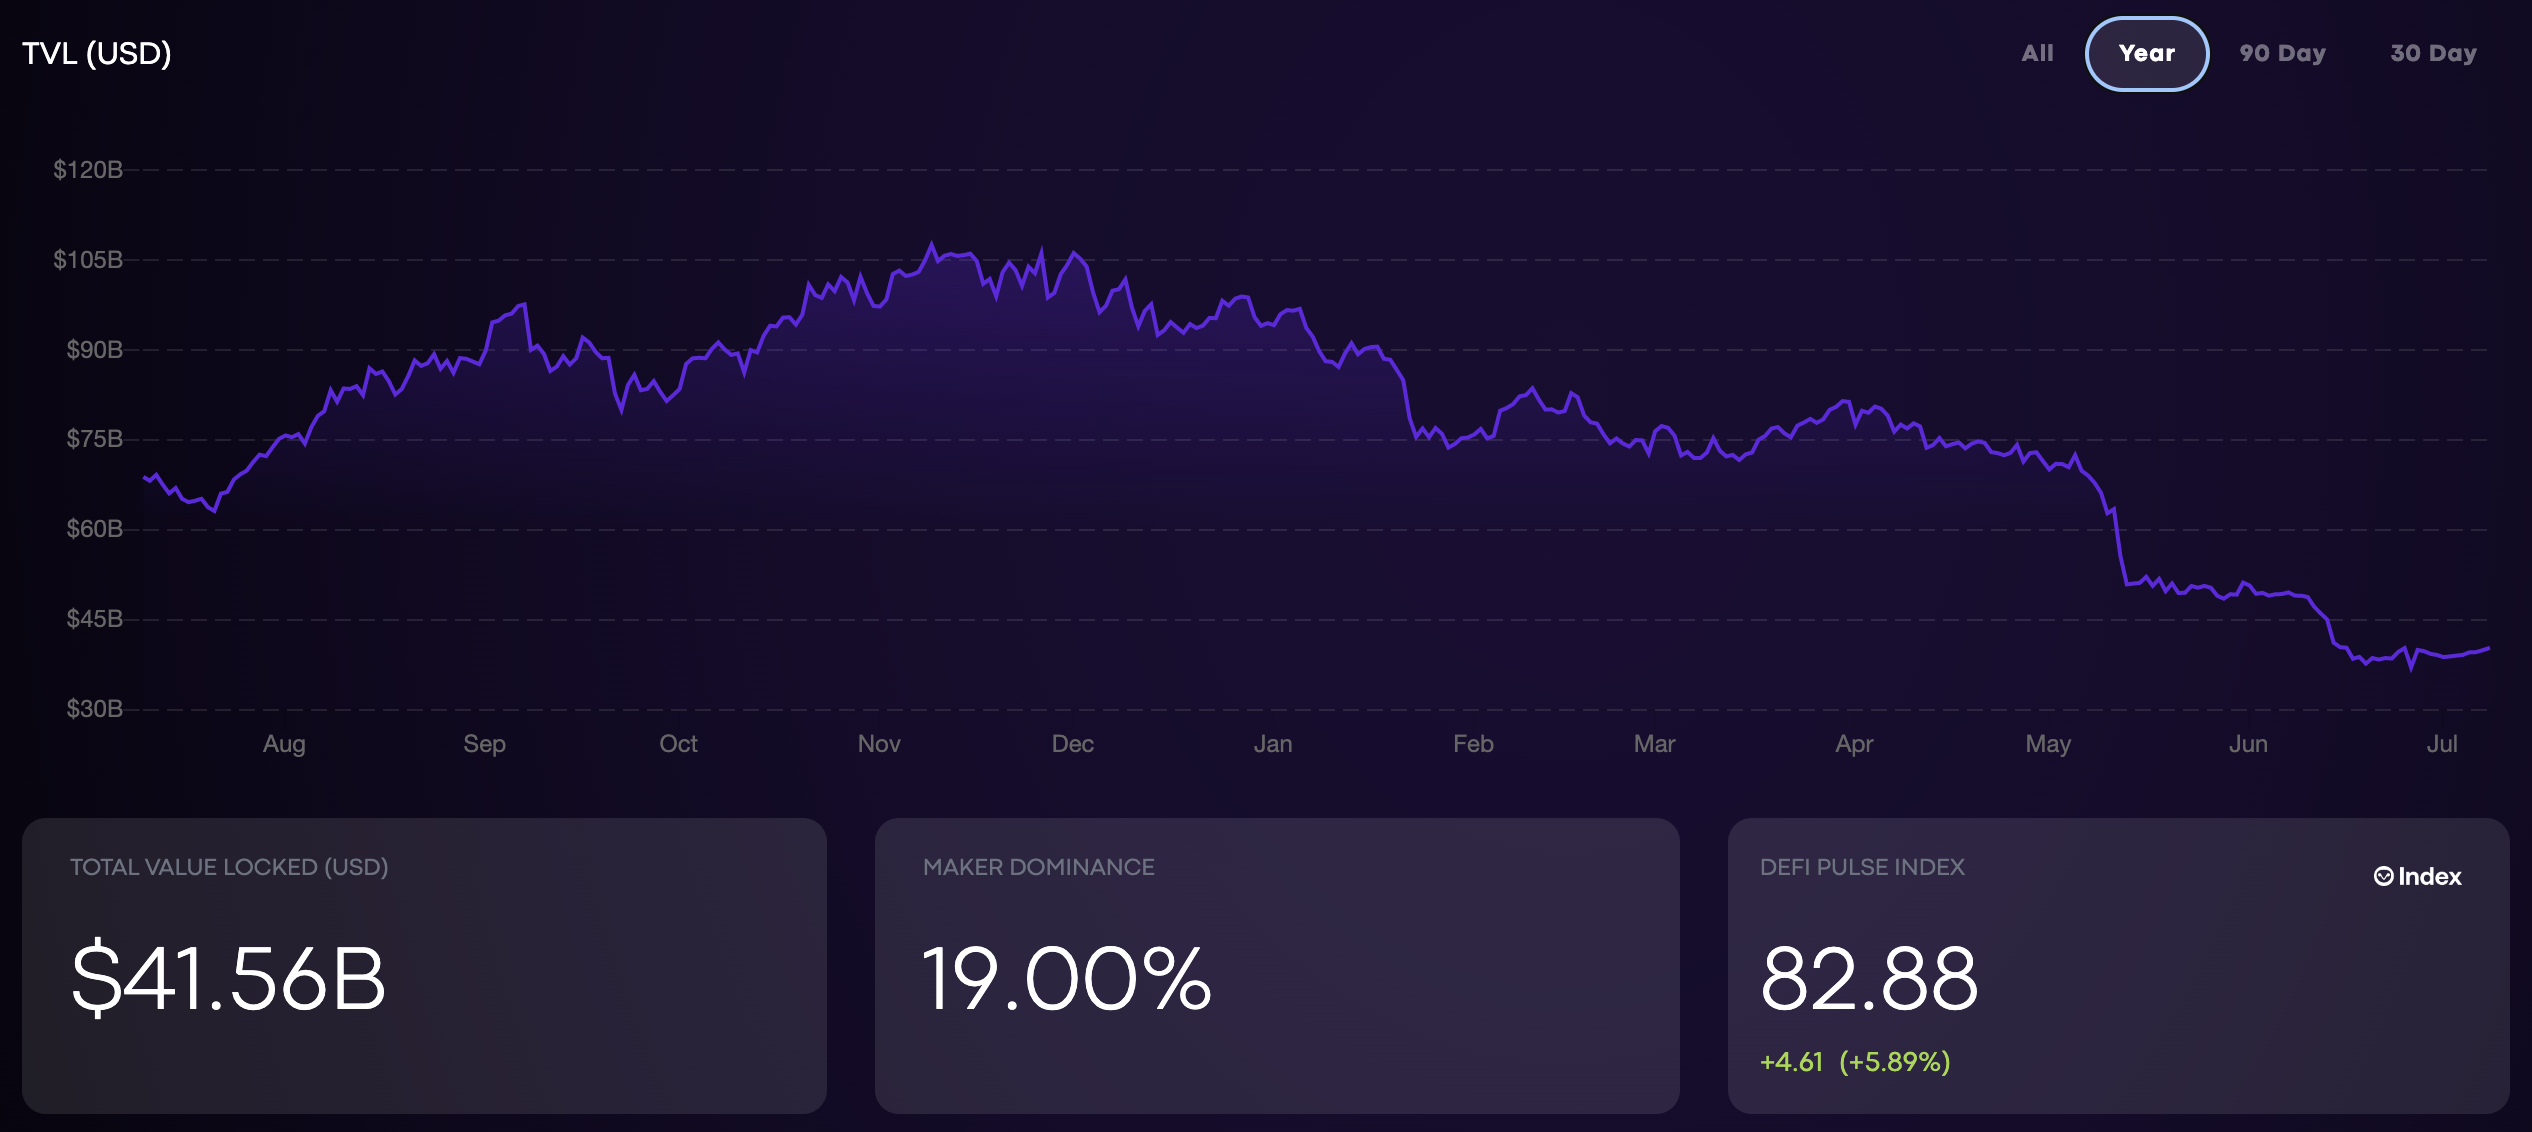Click the Jan label on x-axis
The image size is (2532, 1132).
click(1273, 744)
